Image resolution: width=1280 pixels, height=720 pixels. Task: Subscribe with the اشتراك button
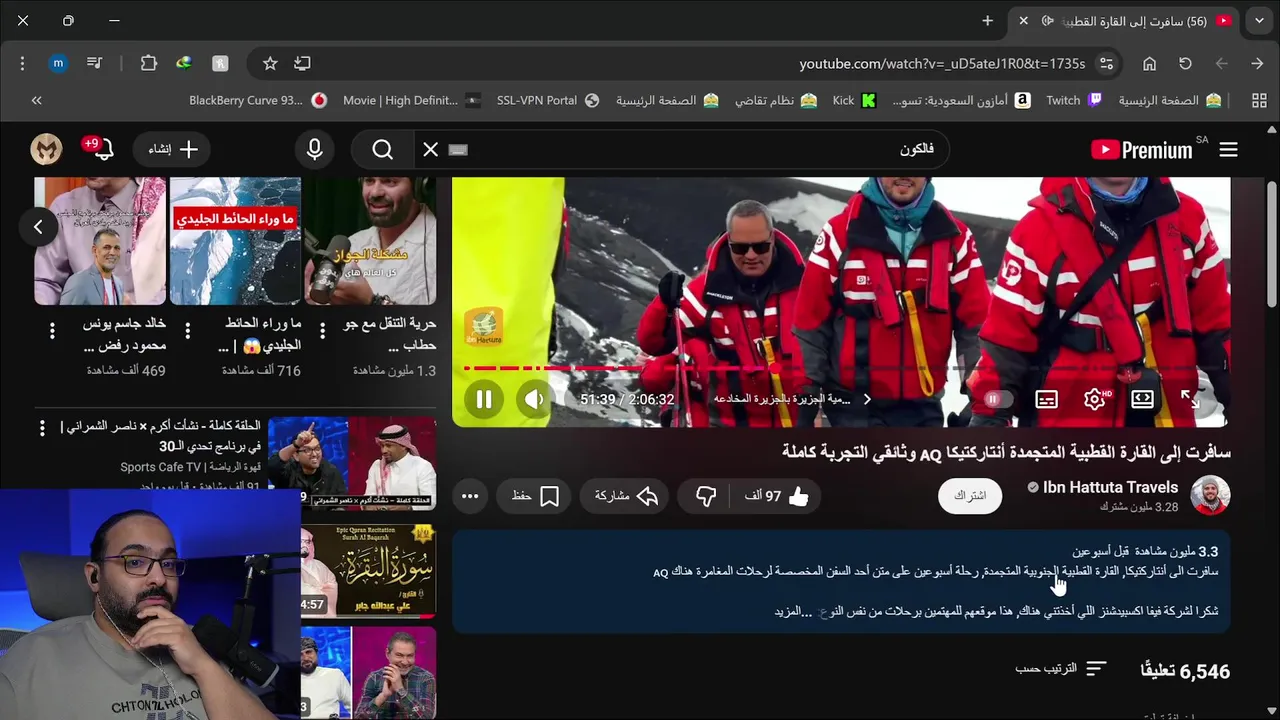pyautogui.click(x=970, y=496)
